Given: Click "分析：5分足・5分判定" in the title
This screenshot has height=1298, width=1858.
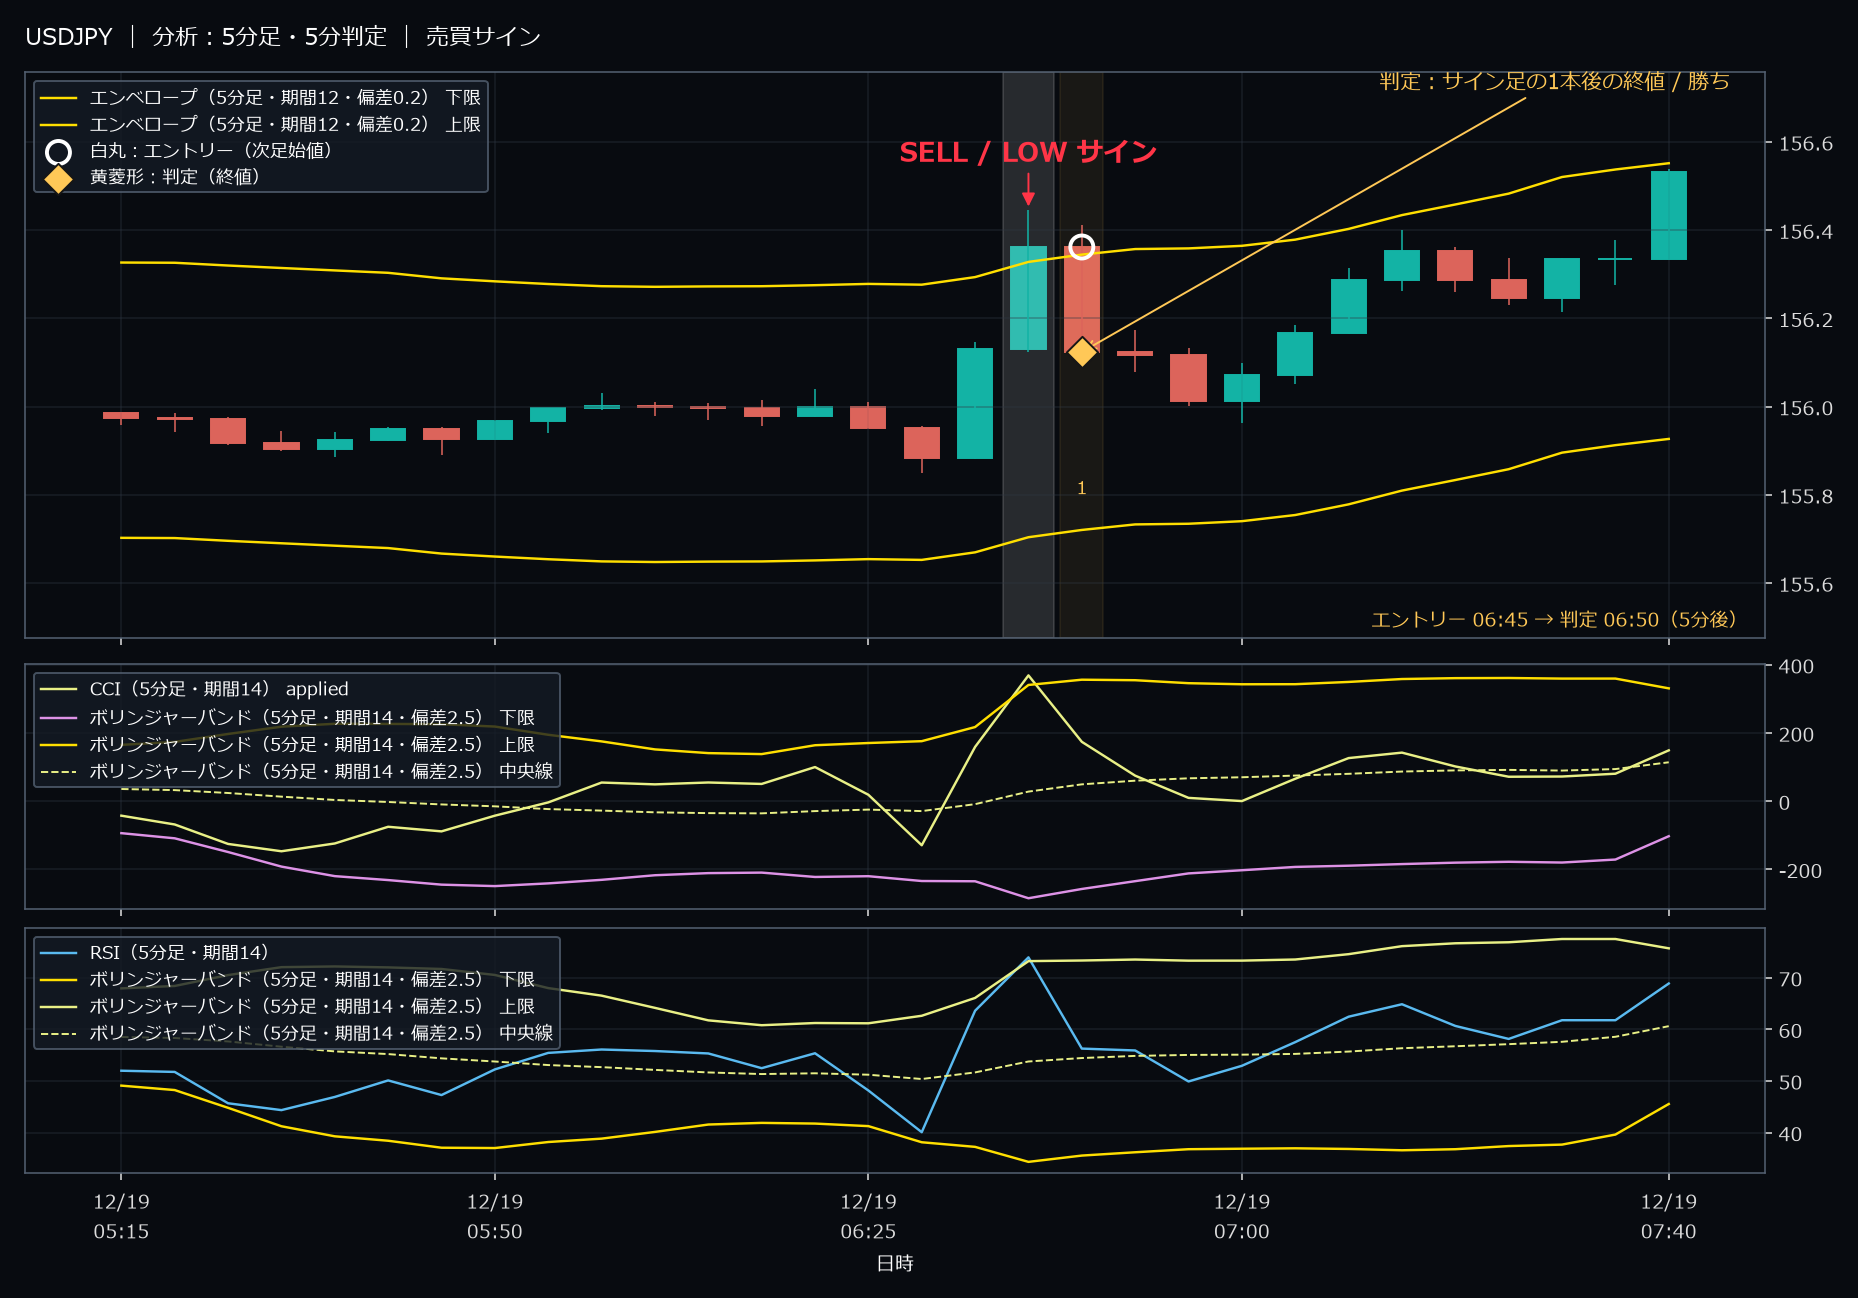Looking at the screenshot, I should coord(269,37).
